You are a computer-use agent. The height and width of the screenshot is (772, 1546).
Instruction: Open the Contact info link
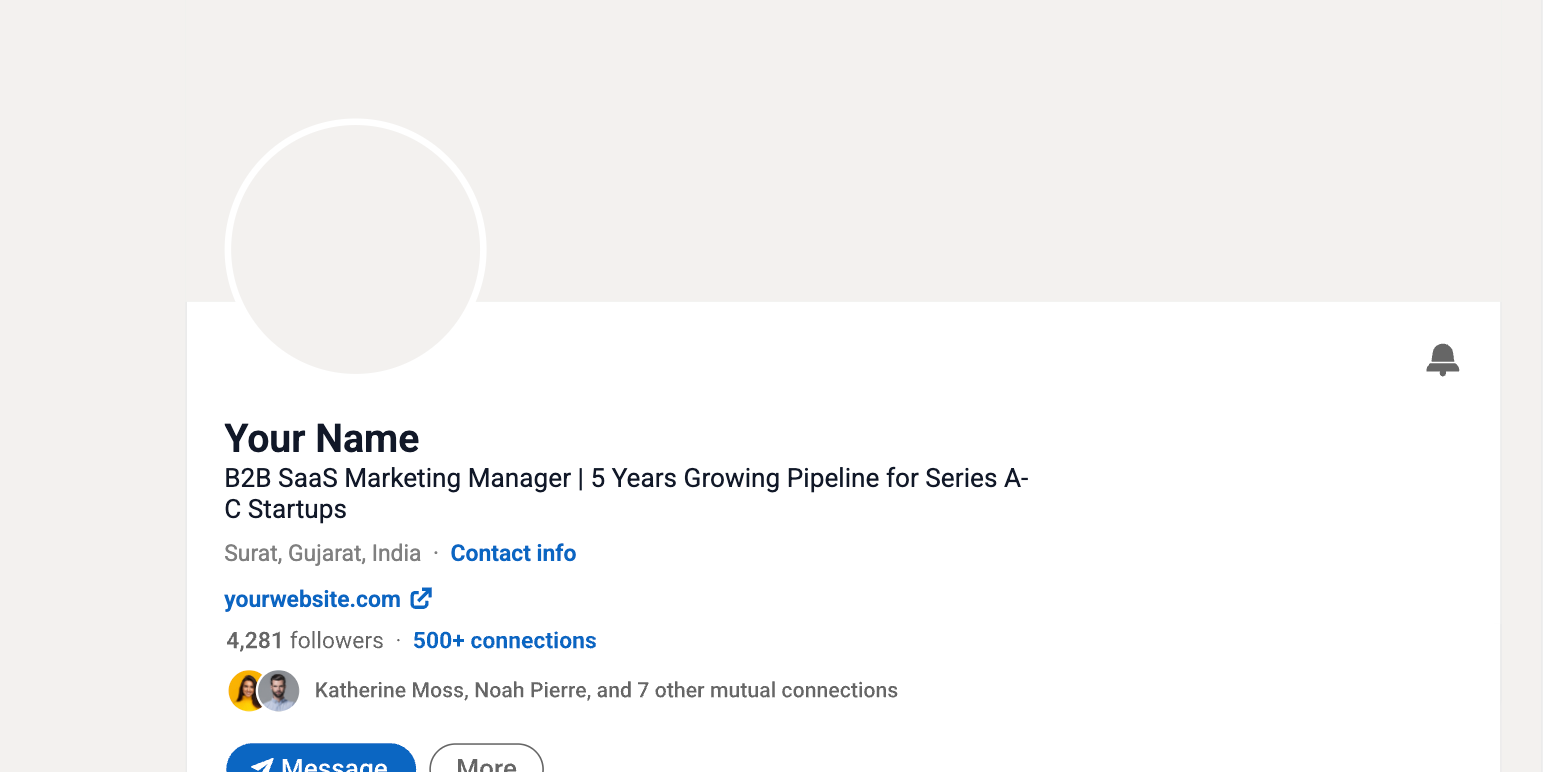(513, 553)
